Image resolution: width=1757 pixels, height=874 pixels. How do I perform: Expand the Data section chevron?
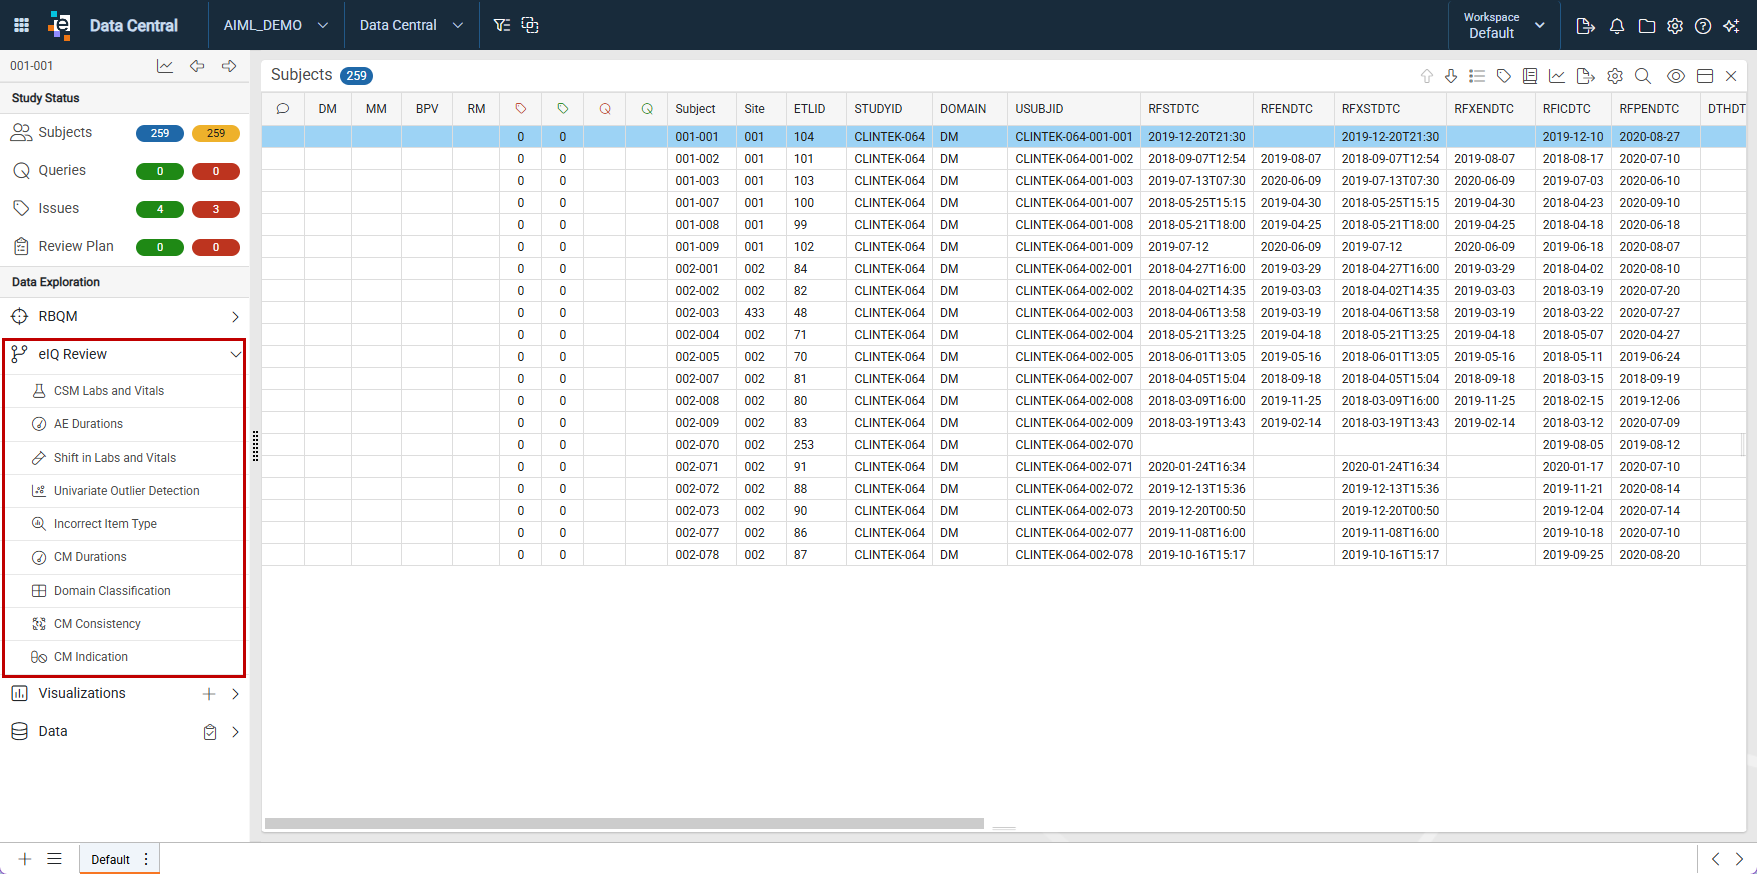pyautogui.click(x=235, y=732)
